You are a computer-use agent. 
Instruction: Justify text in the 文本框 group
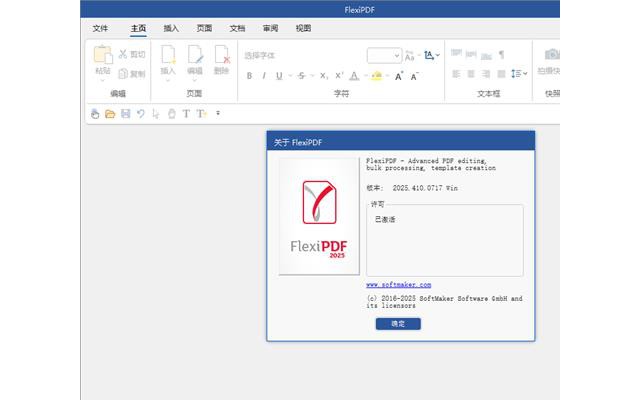(501, 74)
